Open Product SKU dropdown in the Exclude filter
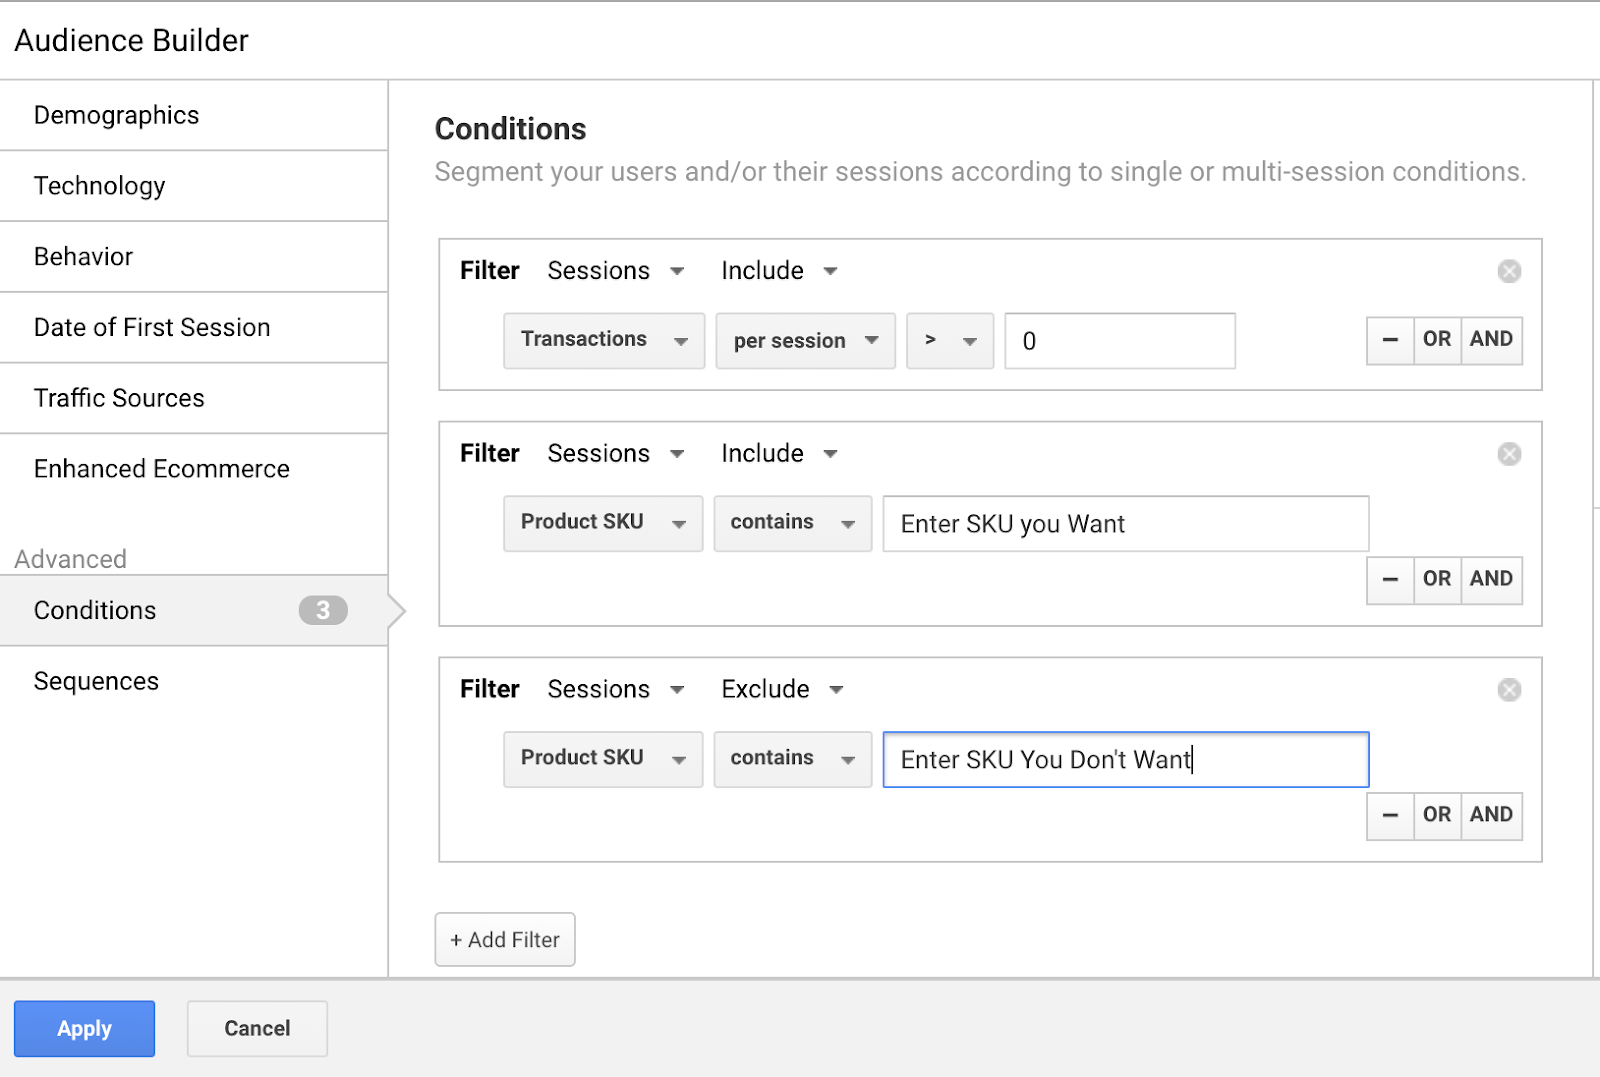Image resolution: width=1600 pixels, height=1077 pixels. point(603,759)
